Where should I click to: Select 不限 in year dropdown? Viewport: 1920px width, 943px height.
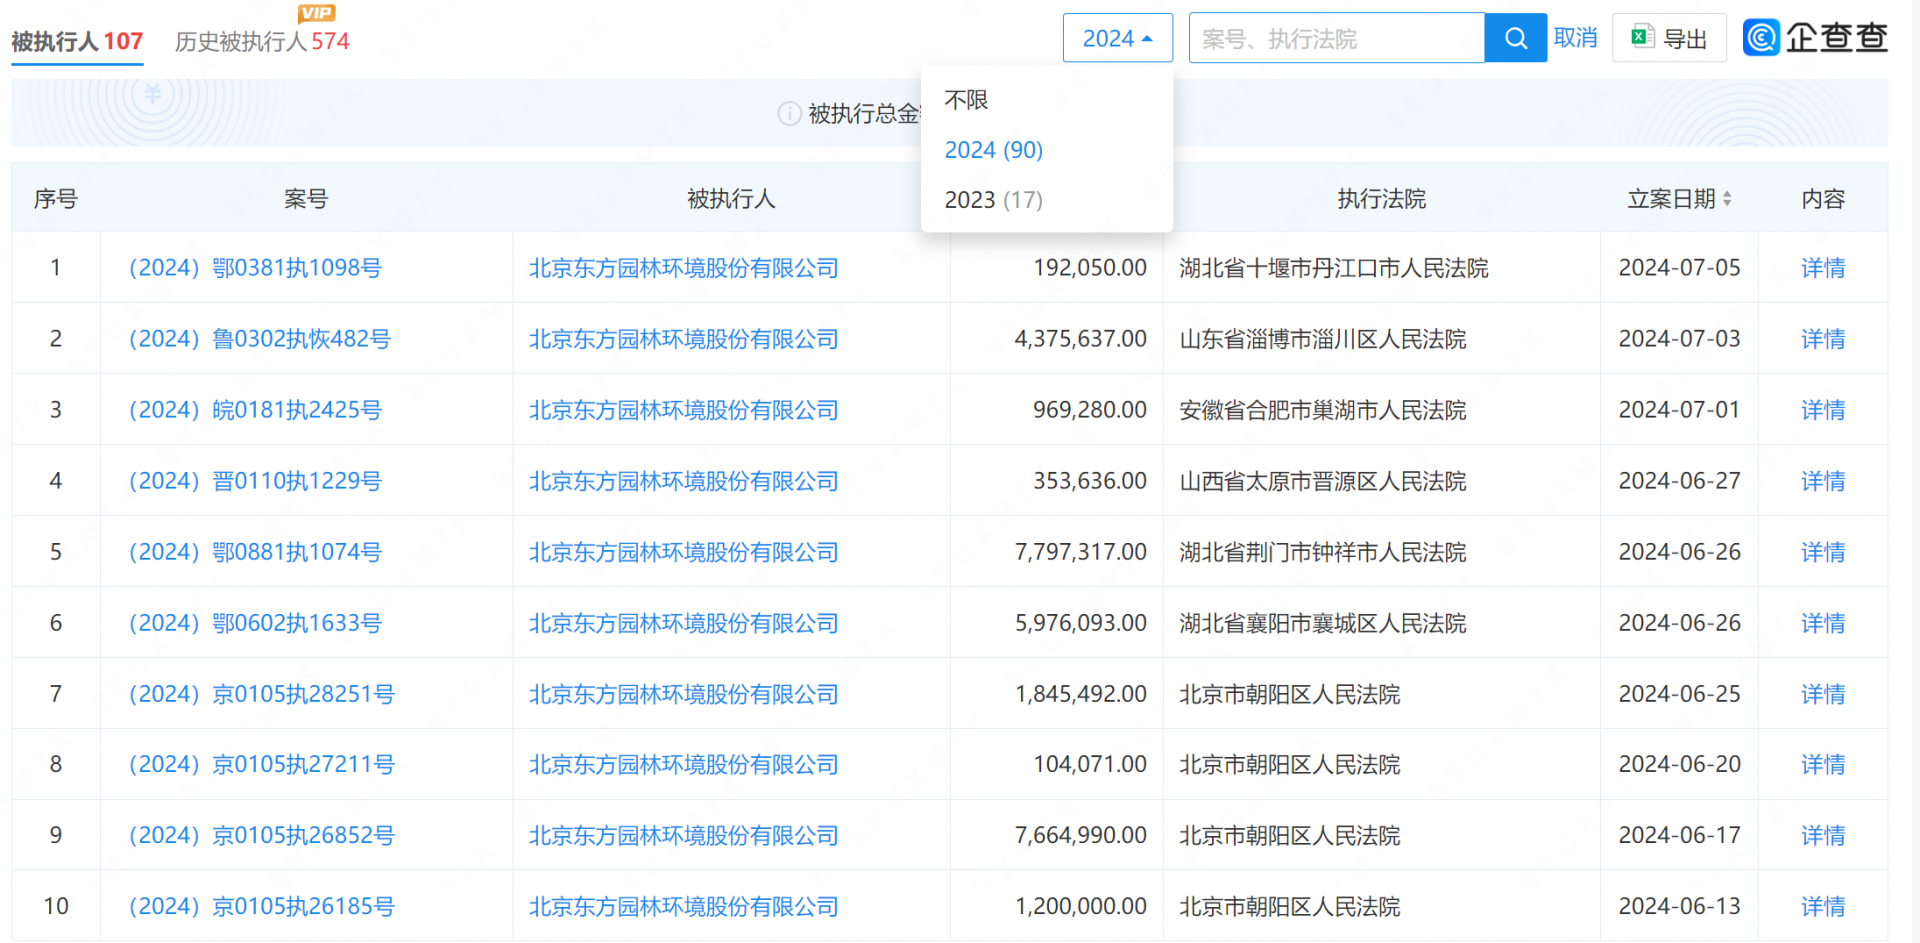pos(966,100)
